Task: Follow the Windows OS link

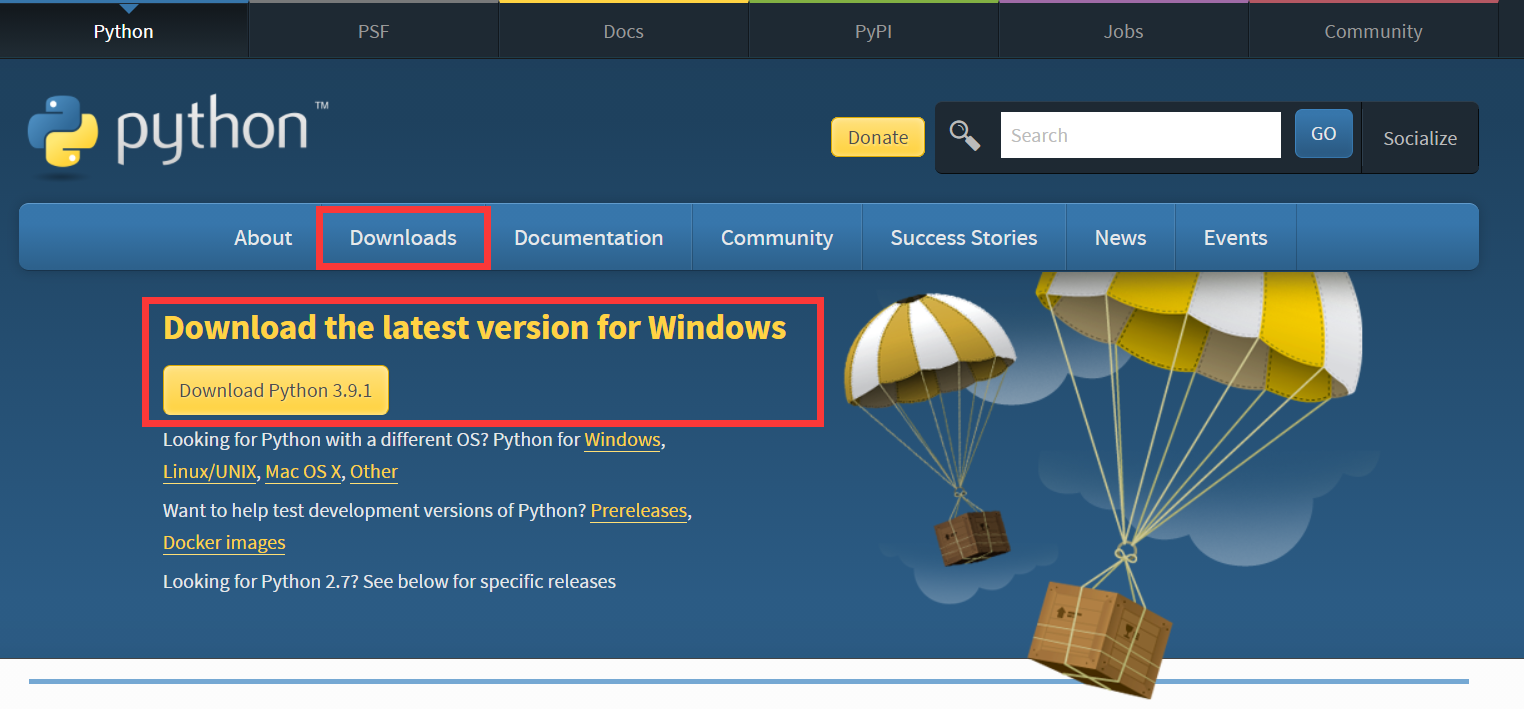Action: pos(622,439)
